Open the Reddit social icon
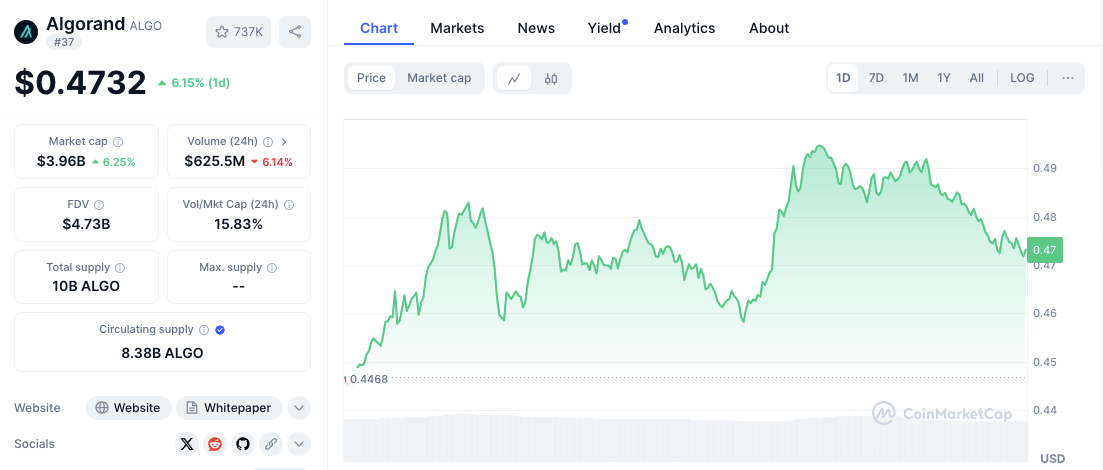The image size is (1103, 470). click(x=215, y=444)
